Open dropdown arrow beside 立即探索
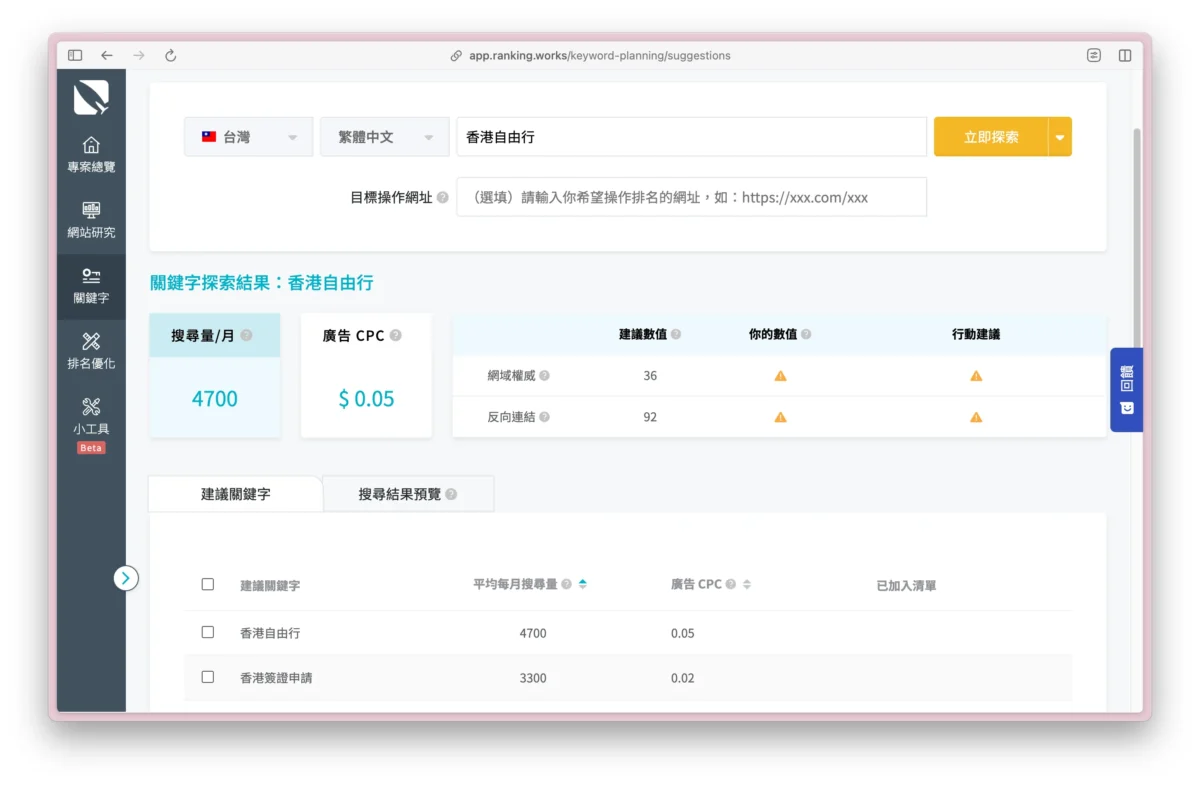Screen dimensions: 1200x785 coord(1060,137)
